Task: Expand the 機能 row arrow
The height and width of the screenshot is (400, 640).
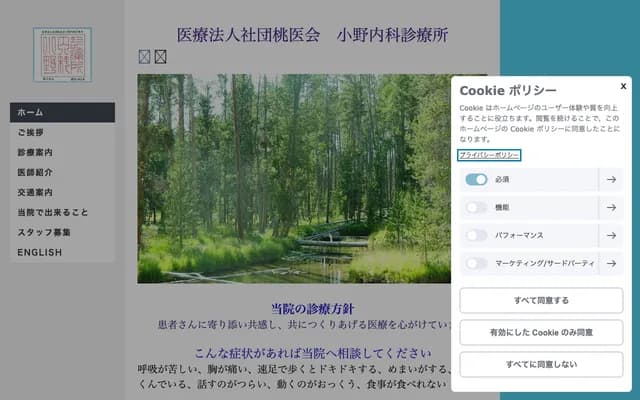Action: (x=610, y=208)
